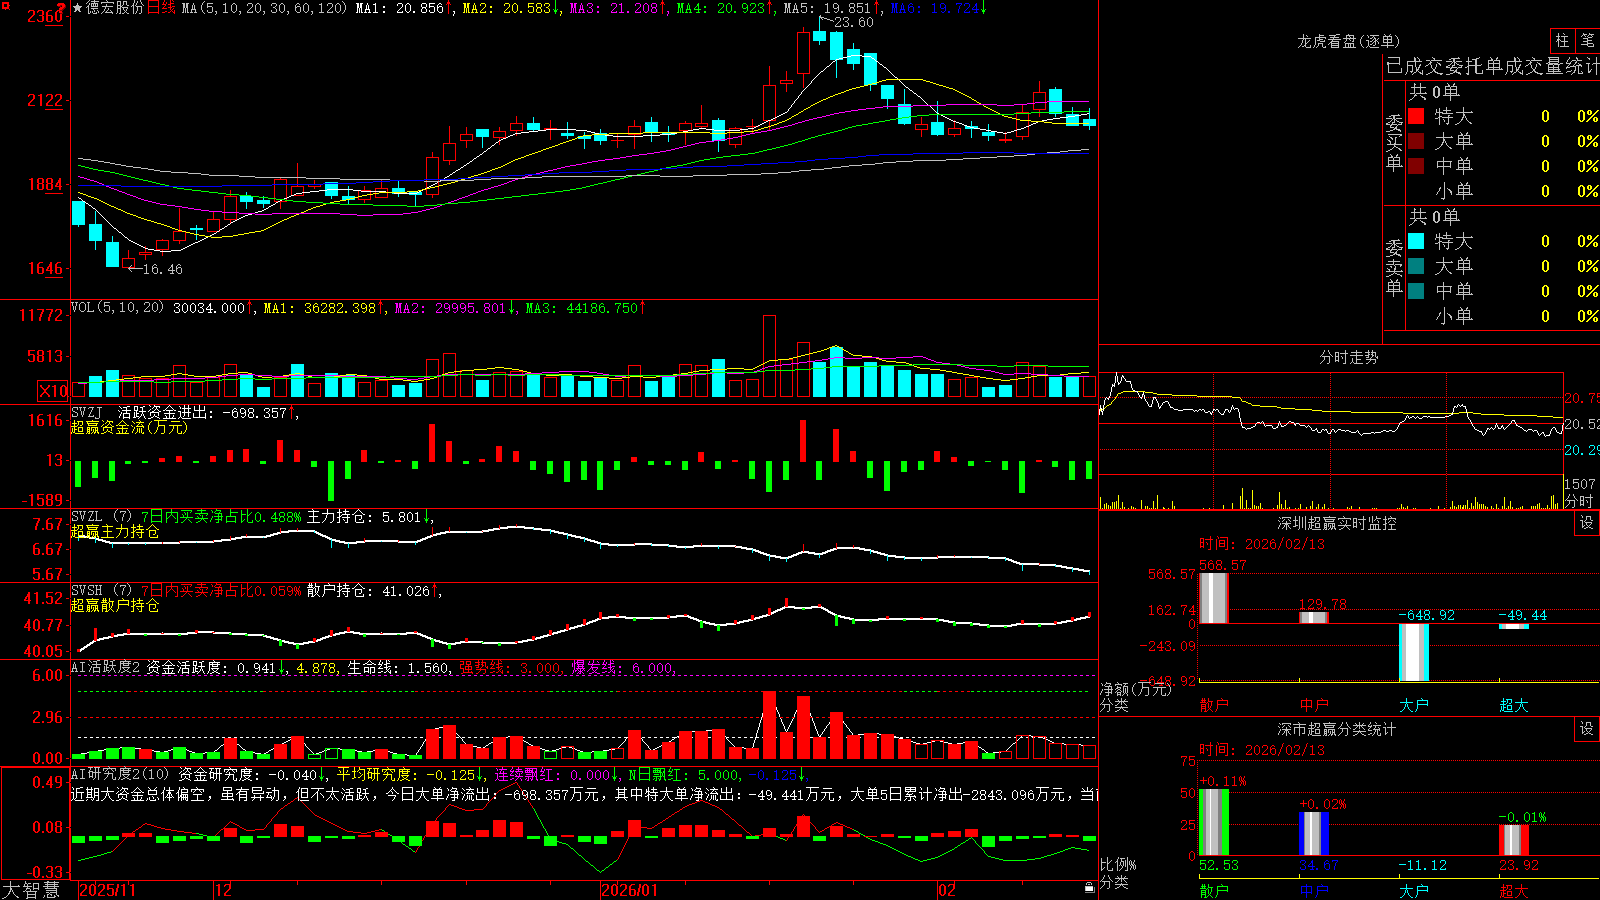Click the dark red 大单 swatch under 委买单
Image resolution: width=1600 pixels, height=900 pixels.
click(1416, 141)
